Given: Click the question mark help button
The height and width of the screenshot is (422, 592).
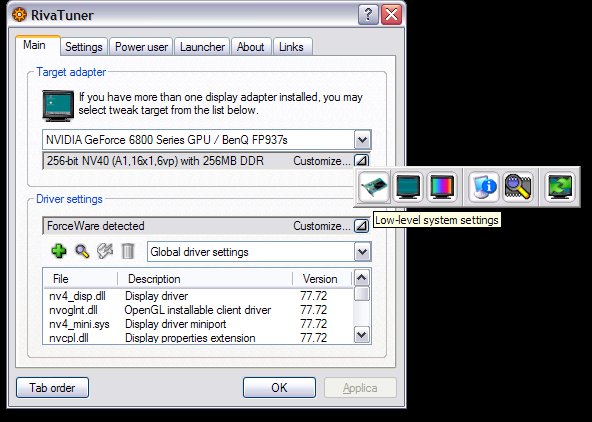Looking at the screenshot, I should [x=368, y=15].
